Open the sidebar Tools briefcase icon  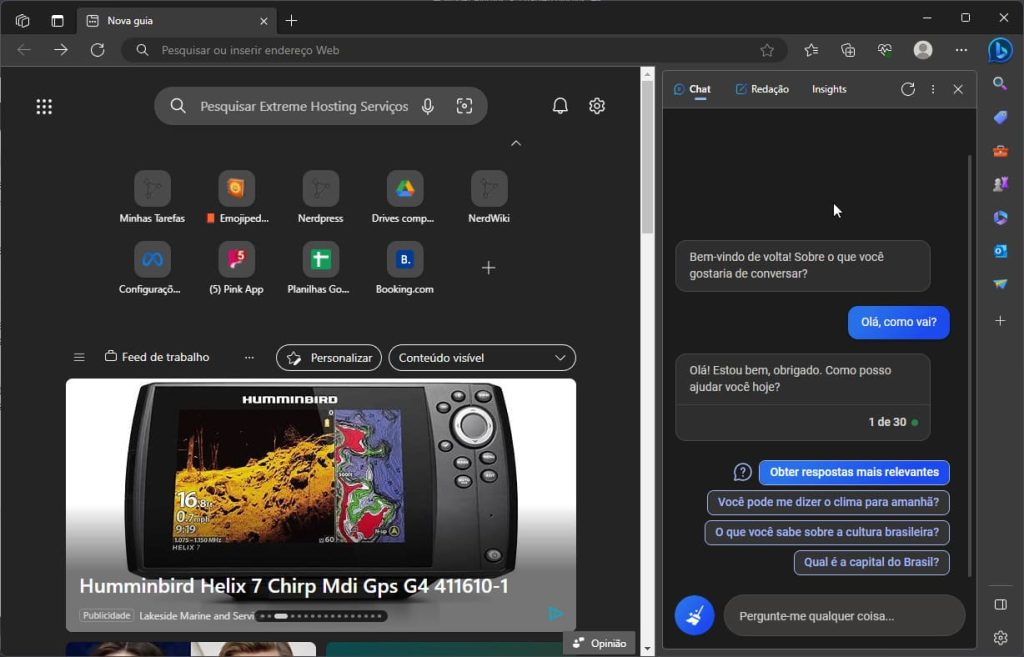click(x=1000, y=152)
